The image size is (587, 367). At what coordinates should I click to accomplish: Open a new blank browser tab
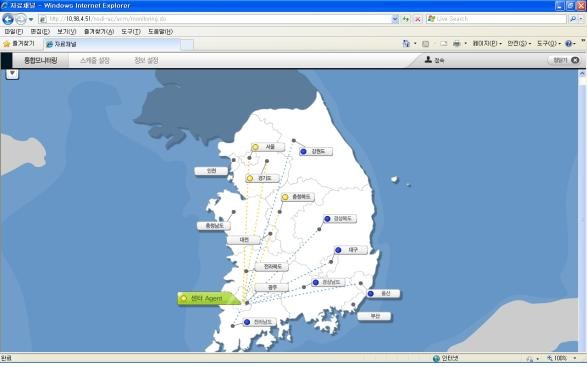pos(187,45)
